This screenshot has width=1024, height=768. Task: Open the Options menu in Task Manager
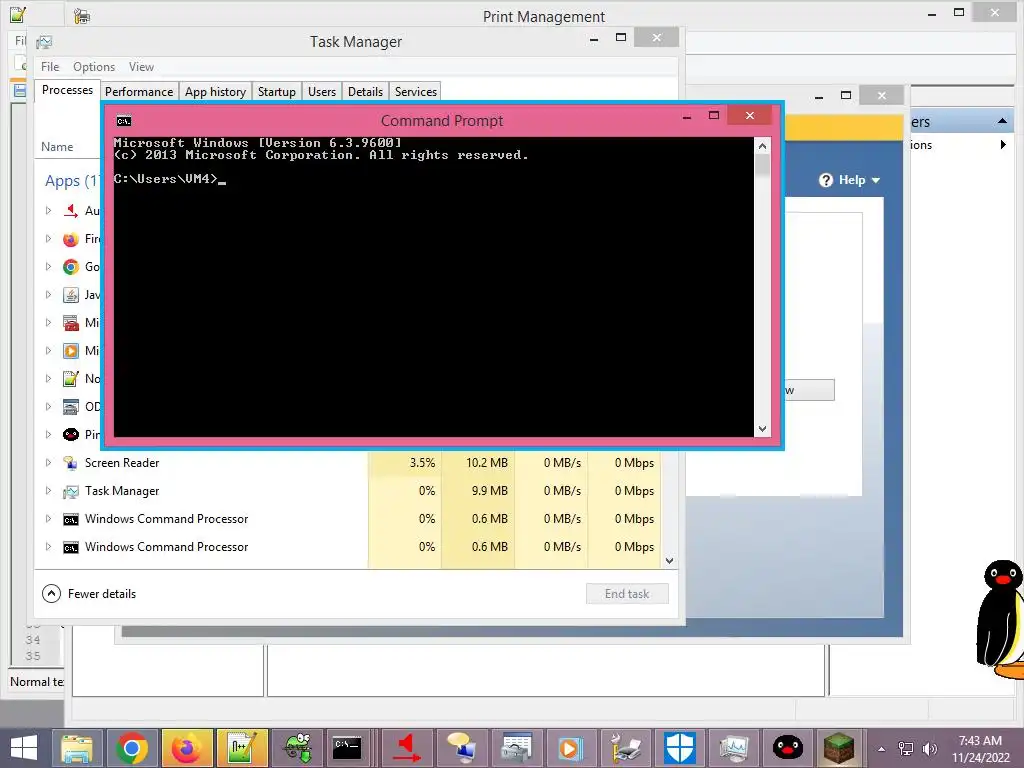point(94,67)
